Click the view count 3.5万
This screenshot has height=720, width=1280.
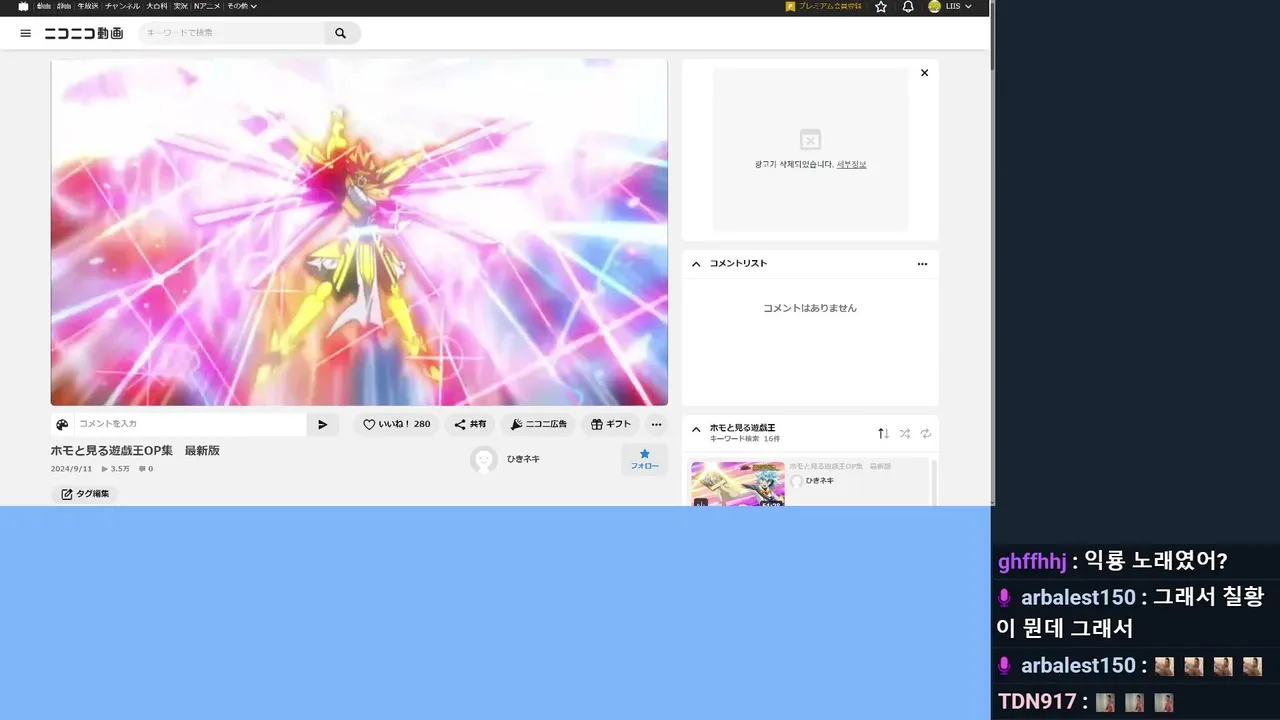point(116,469)
